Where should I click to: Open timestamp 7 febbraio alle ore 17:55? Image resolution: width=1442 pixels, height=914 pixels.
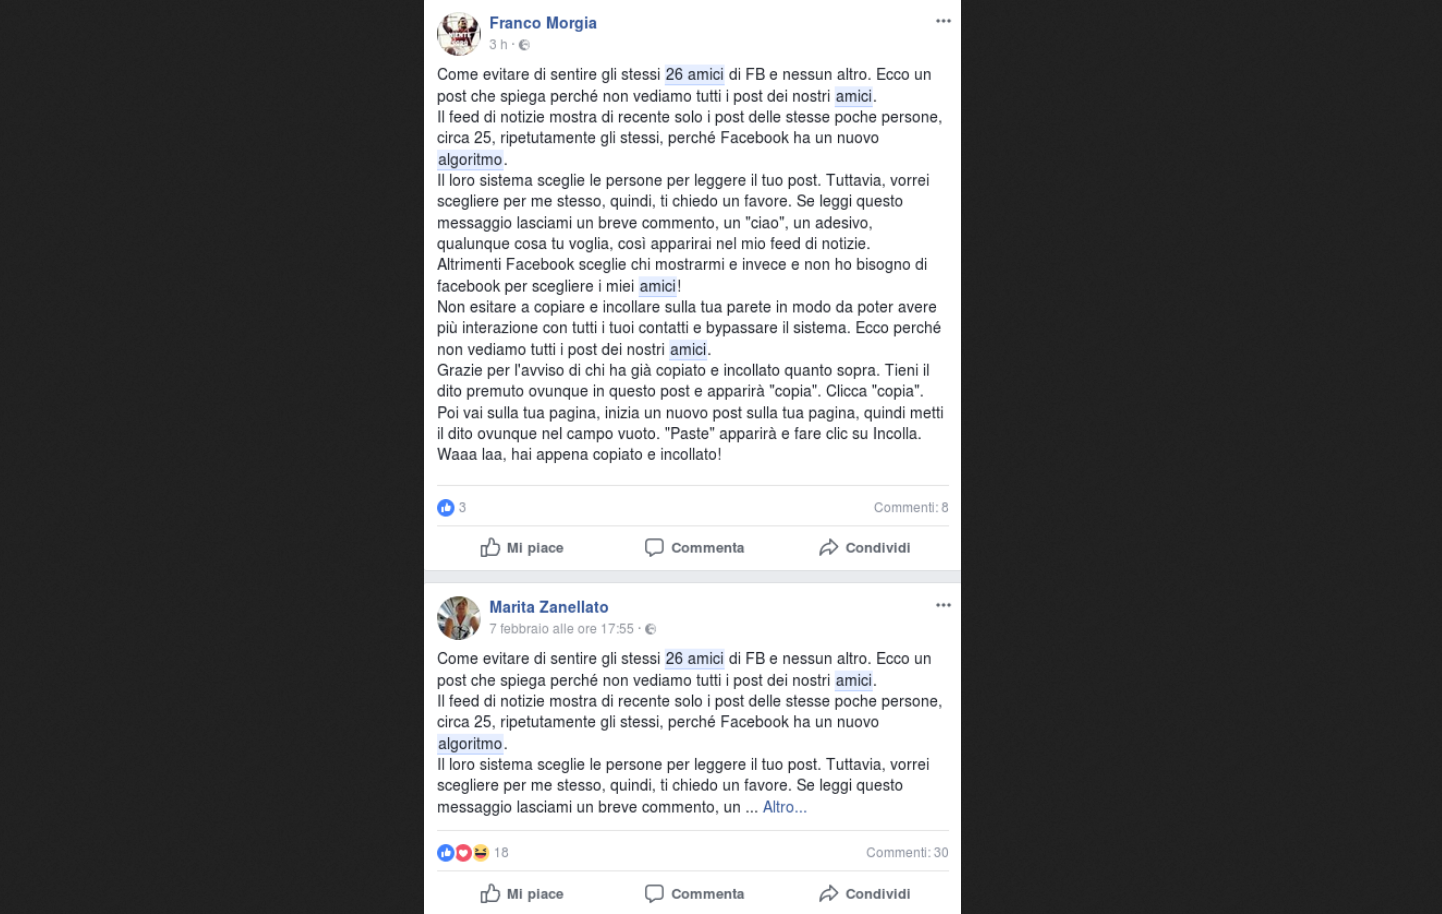pos(561,629)
